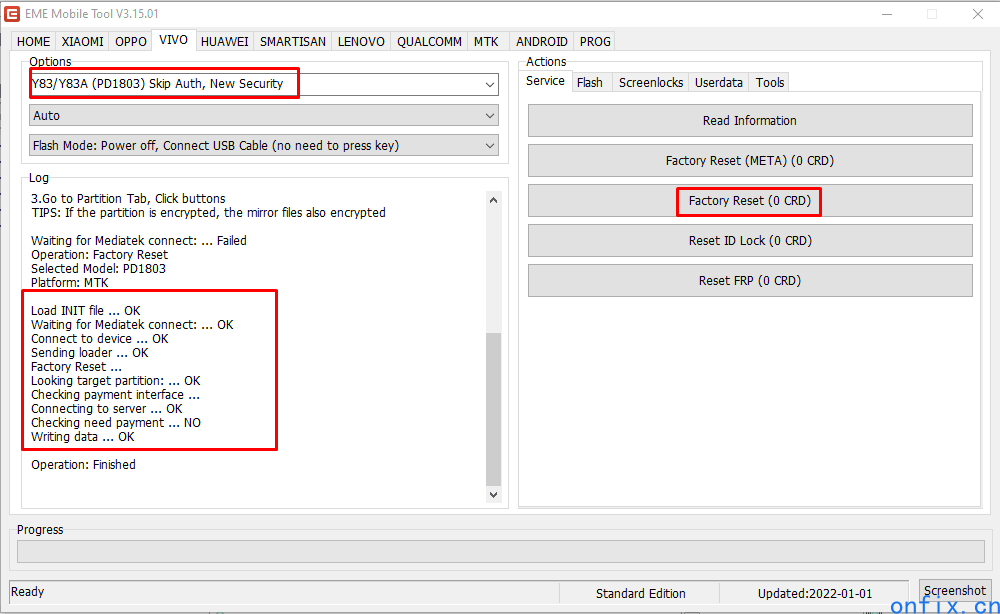This screenshot has width=1000, height=614.
Task: Click the Screenshot button
Action: coord(954,591)
